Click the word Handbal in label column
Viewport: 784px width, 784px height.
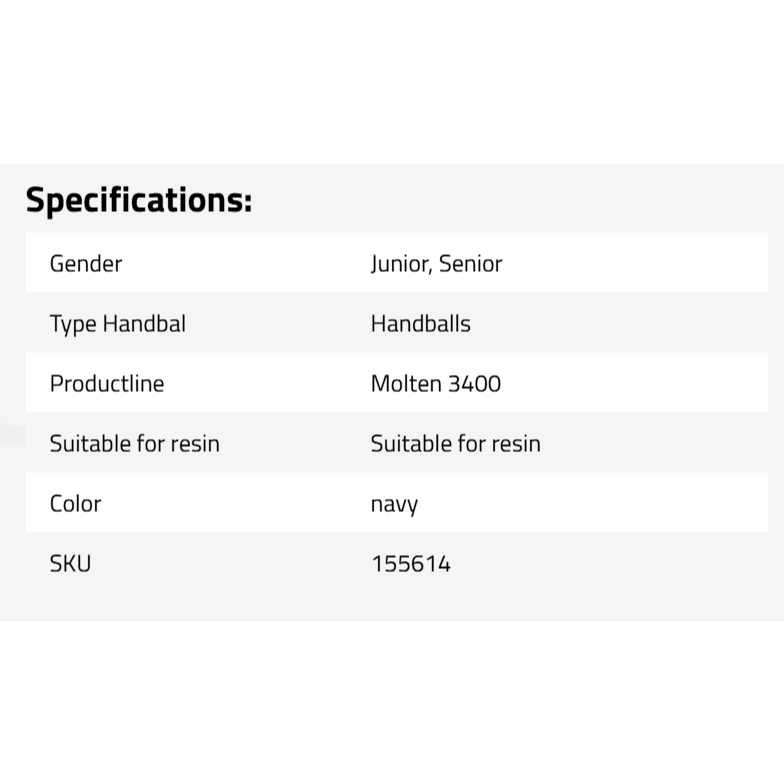(x=144, y=324)
